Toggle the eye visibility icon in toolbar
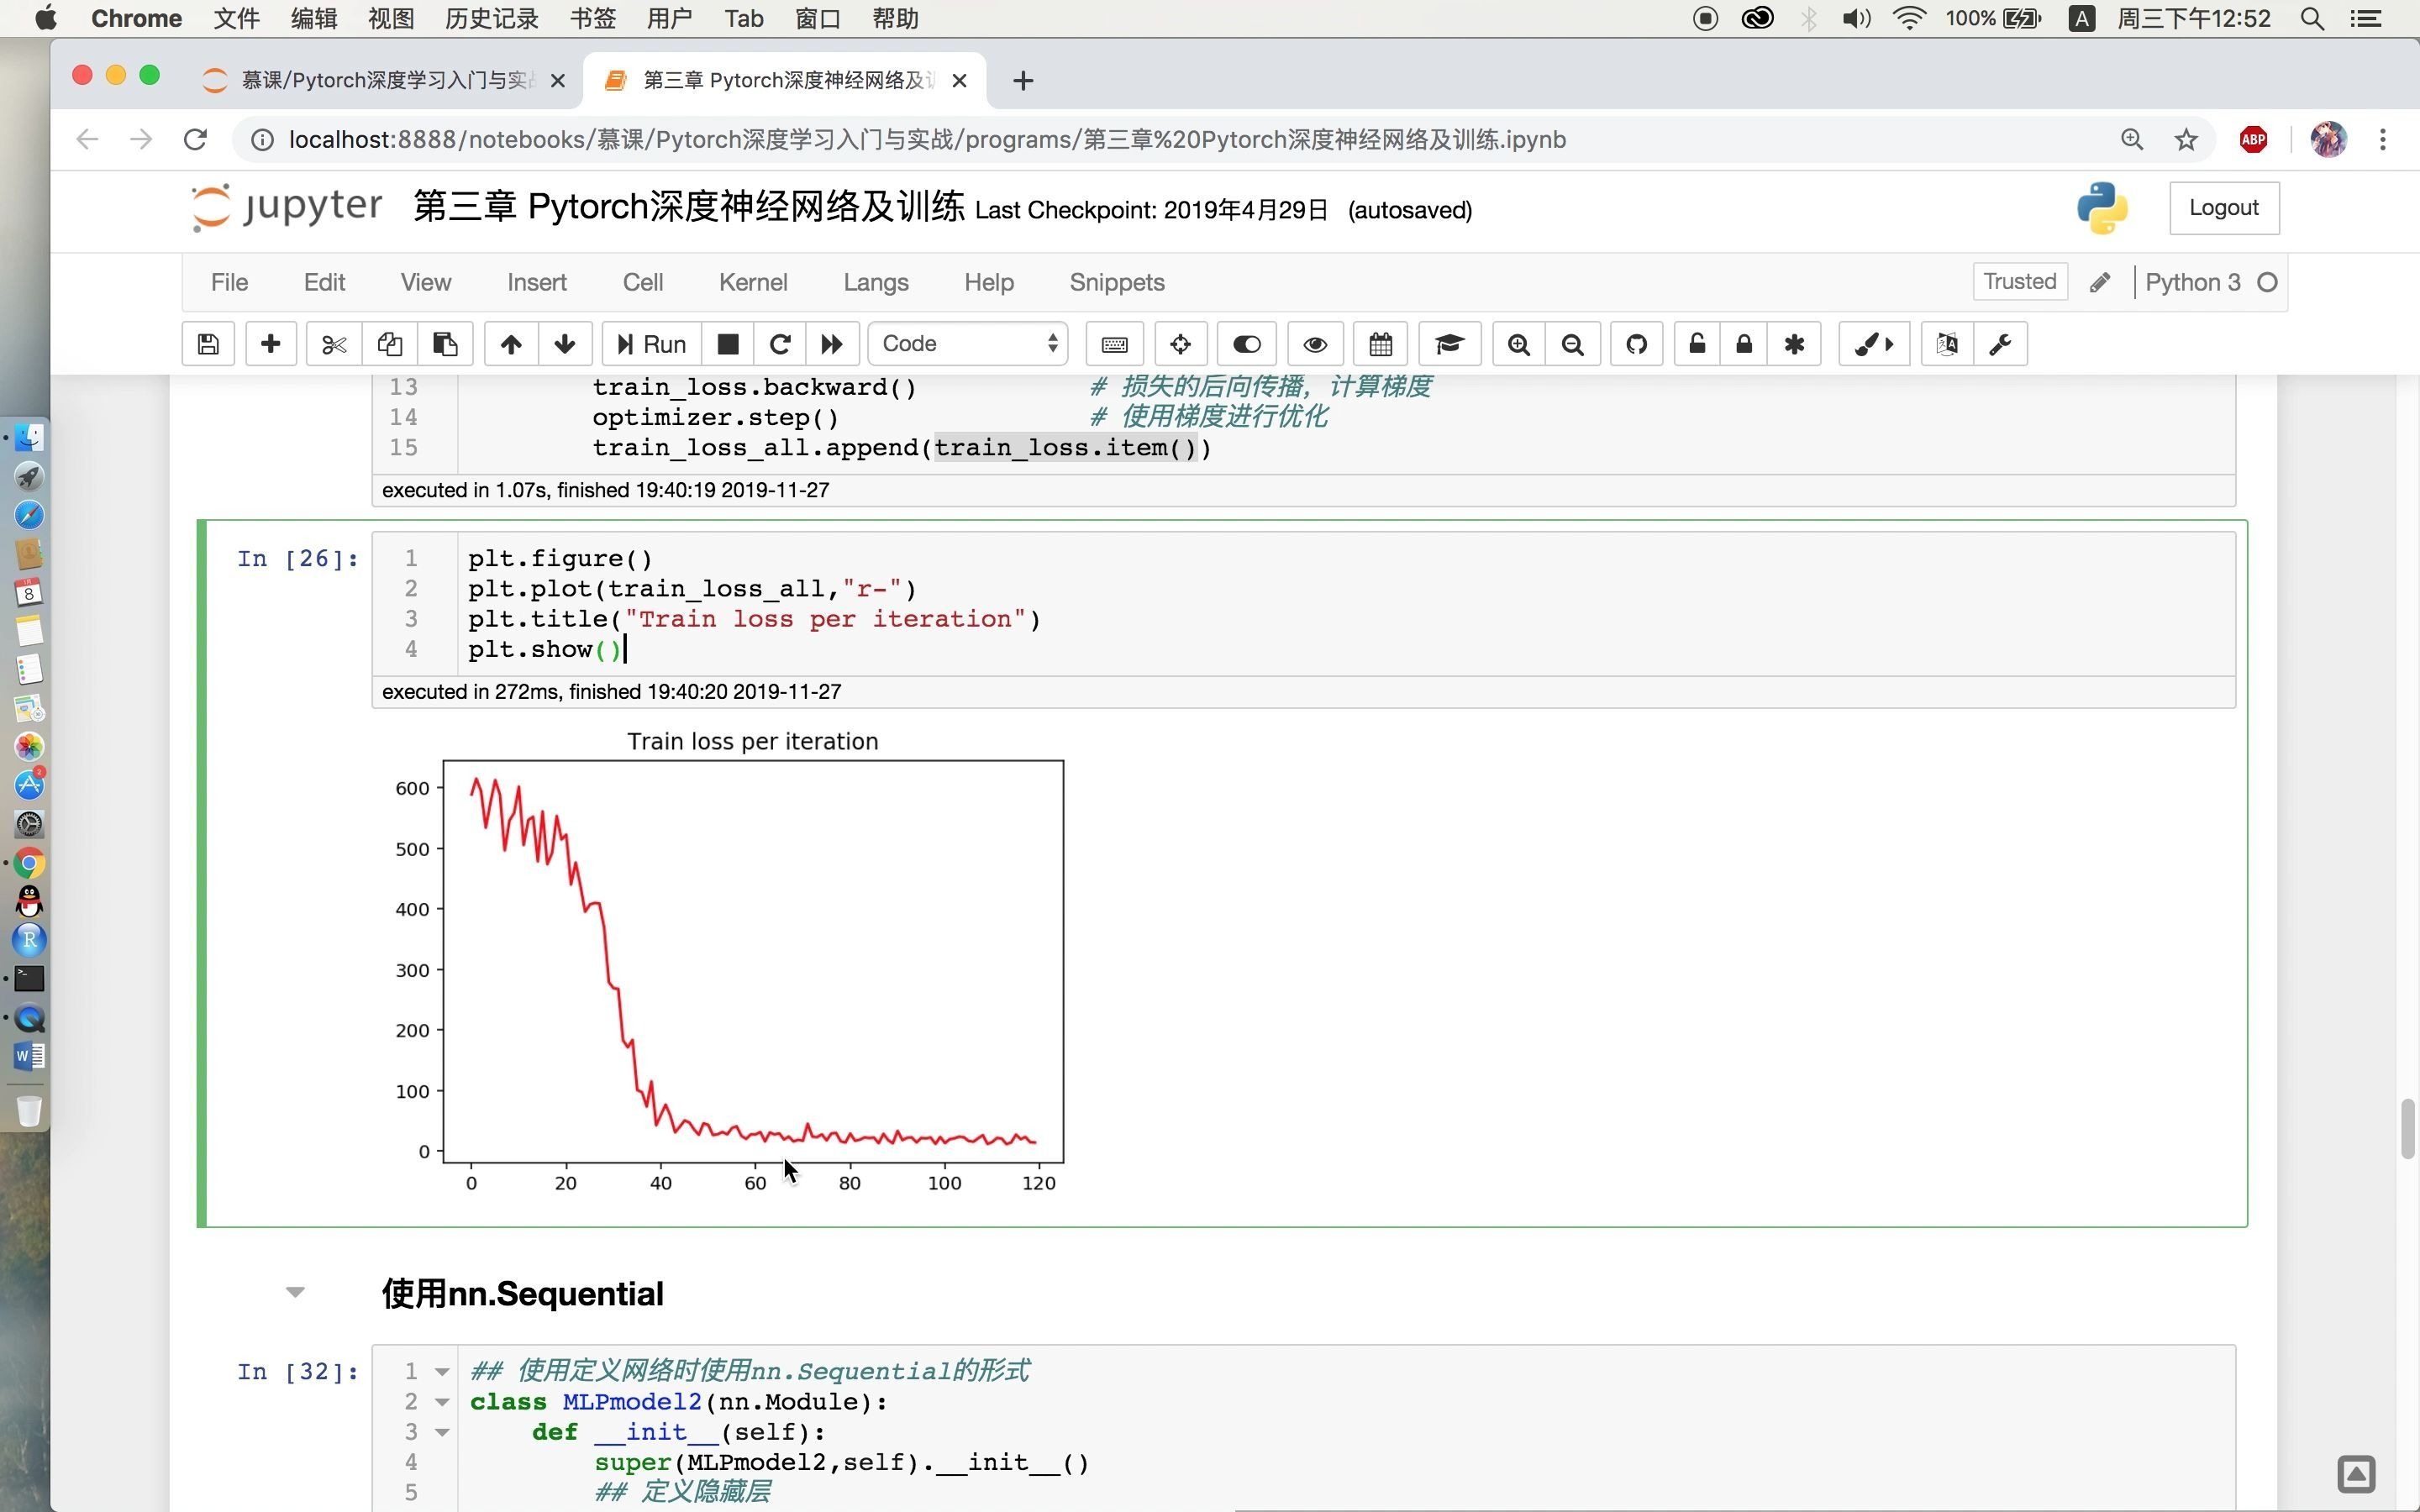The height and width of the screenshot is (1512, 2420). [1315, 344]
